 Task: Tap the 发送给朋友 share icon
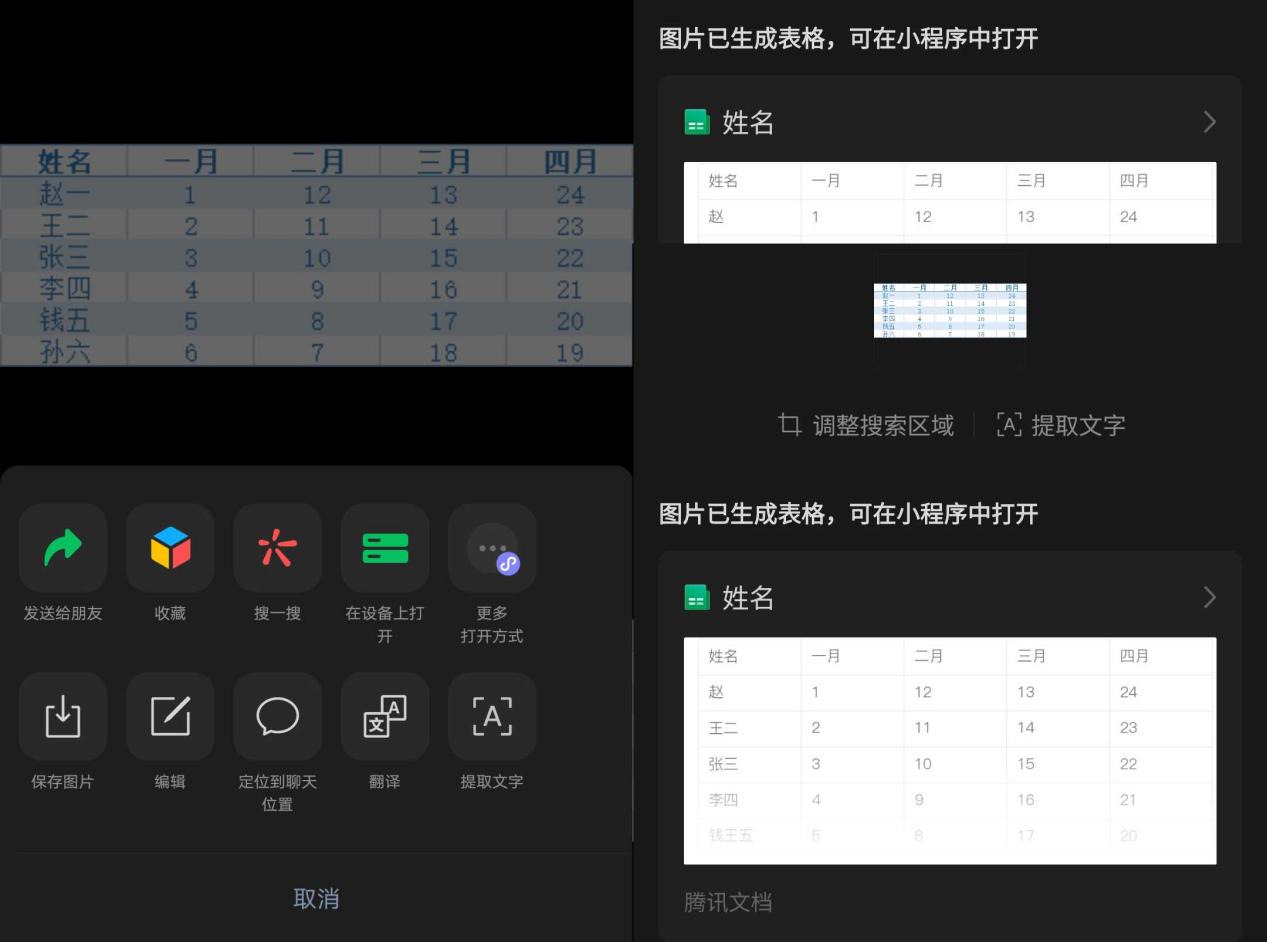(63, 547)
